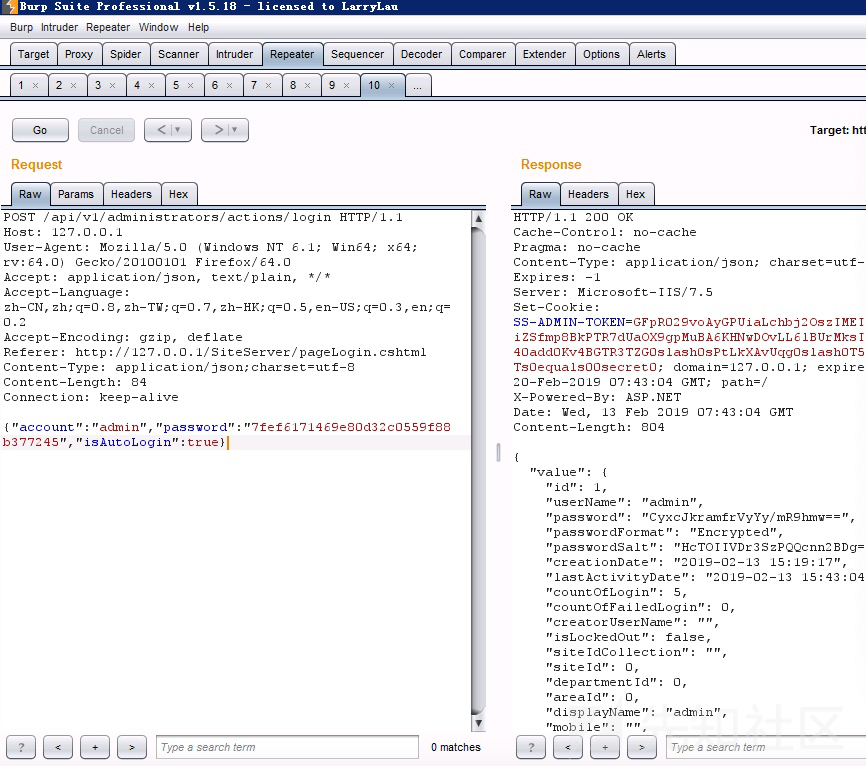Switch to the Target tab
This screenshot has width=866, height=766.
pos(34,54)
